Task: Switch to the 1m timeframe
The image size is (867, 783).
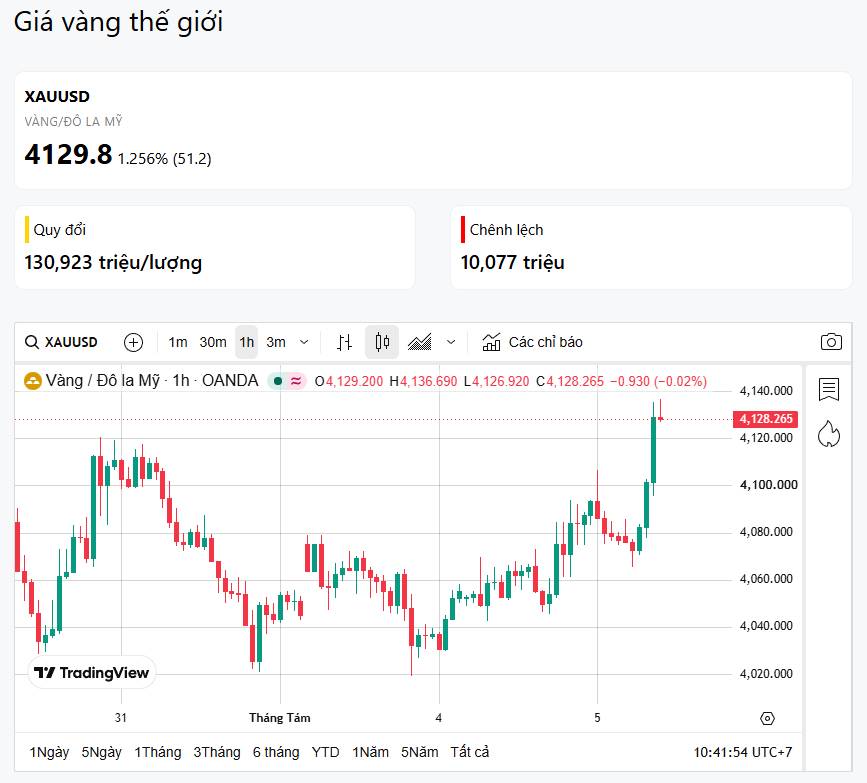Action: [x=177, y=342]
